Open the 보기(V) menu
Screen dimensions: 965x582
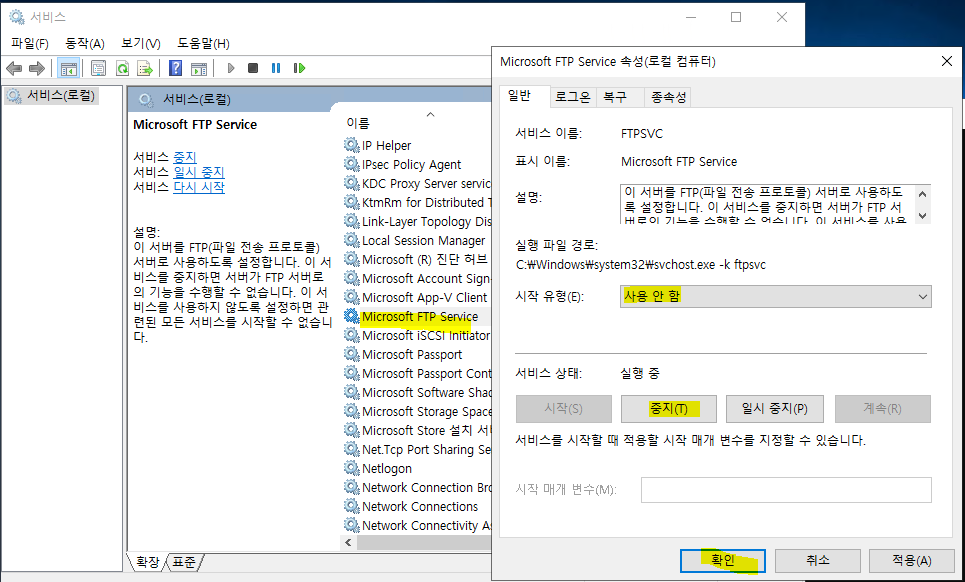(141, 44)
